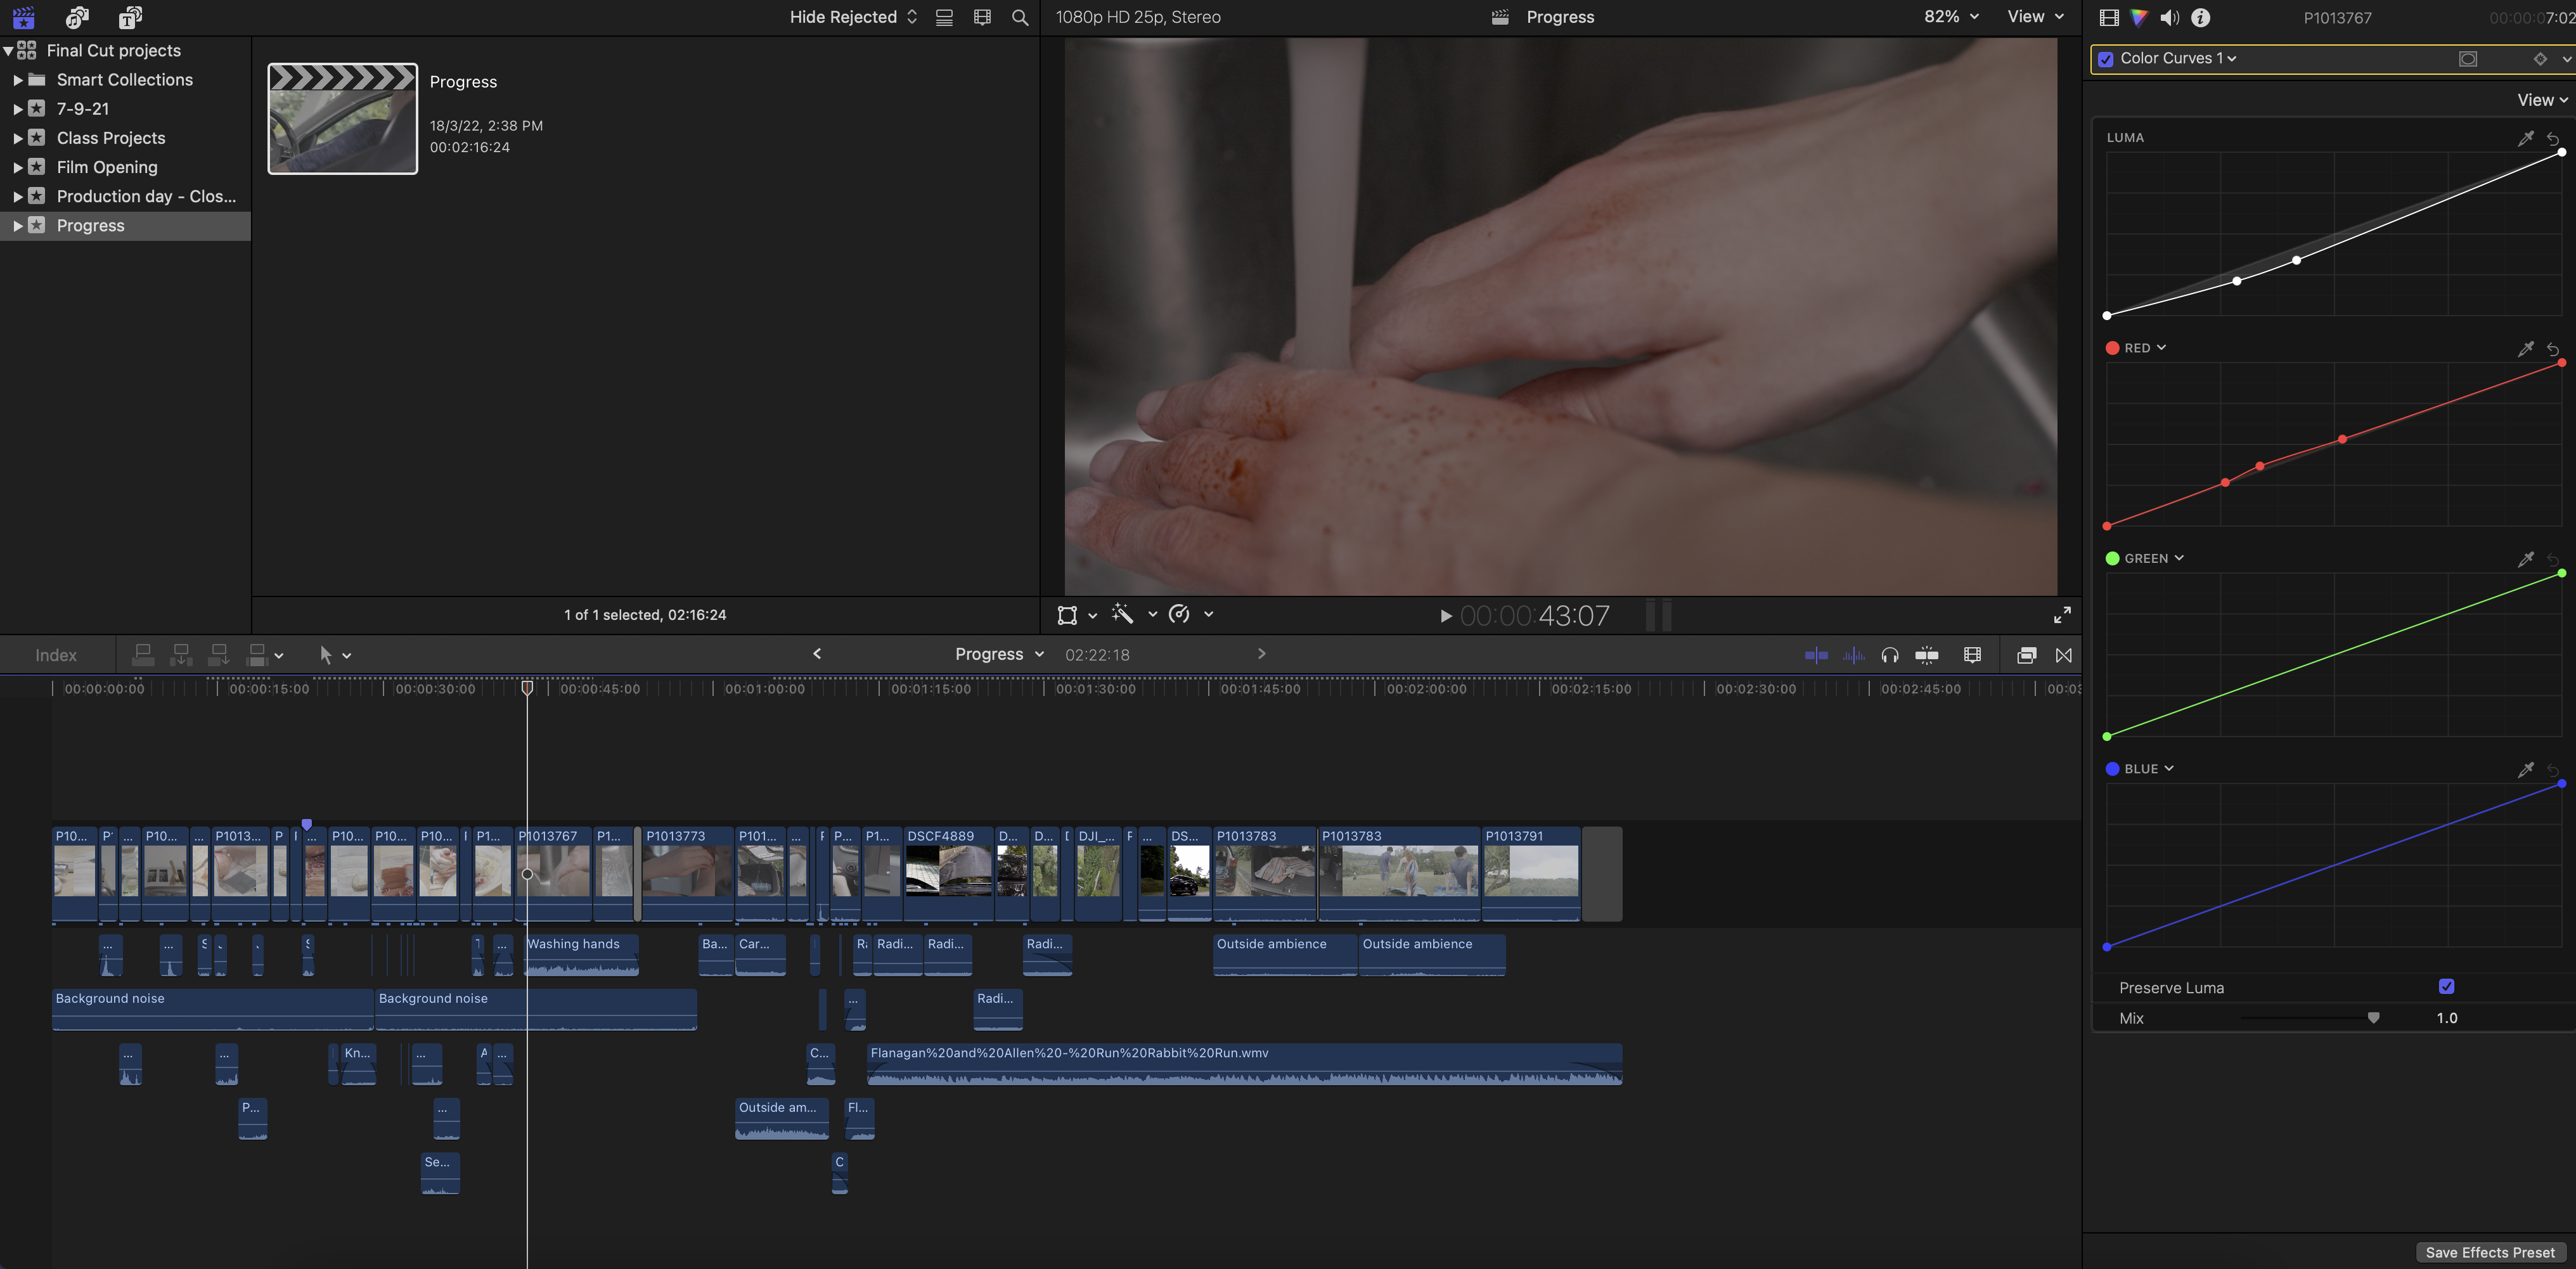The width and height of the screenshot is (2576, 1269).
Task: Disable the Color Curves 1 checkbox
Action: click(2106, 59)
